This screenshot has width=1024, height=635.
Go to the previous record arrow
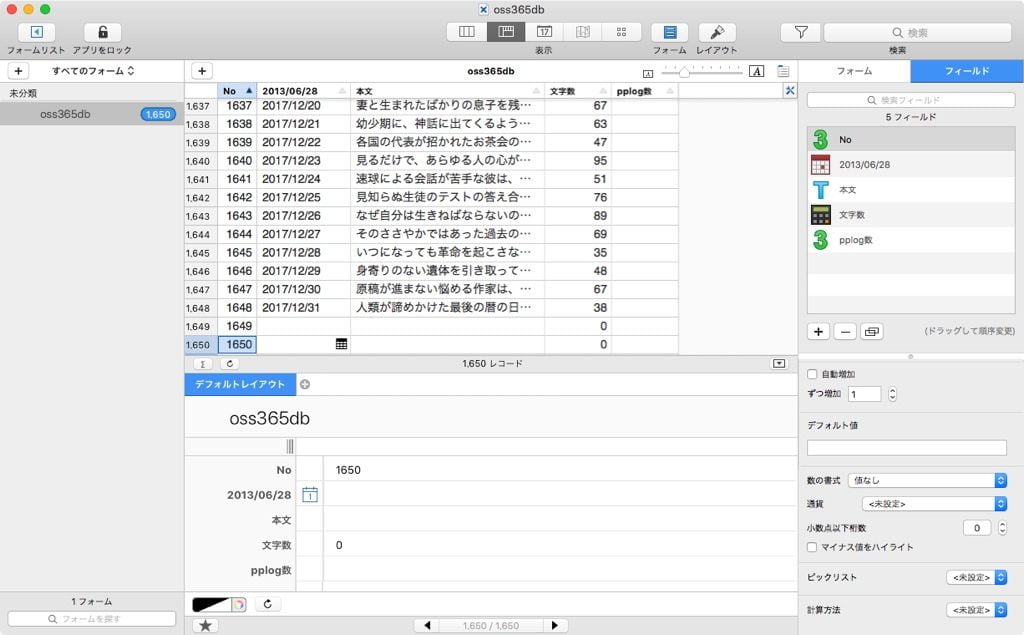(427, 625)
